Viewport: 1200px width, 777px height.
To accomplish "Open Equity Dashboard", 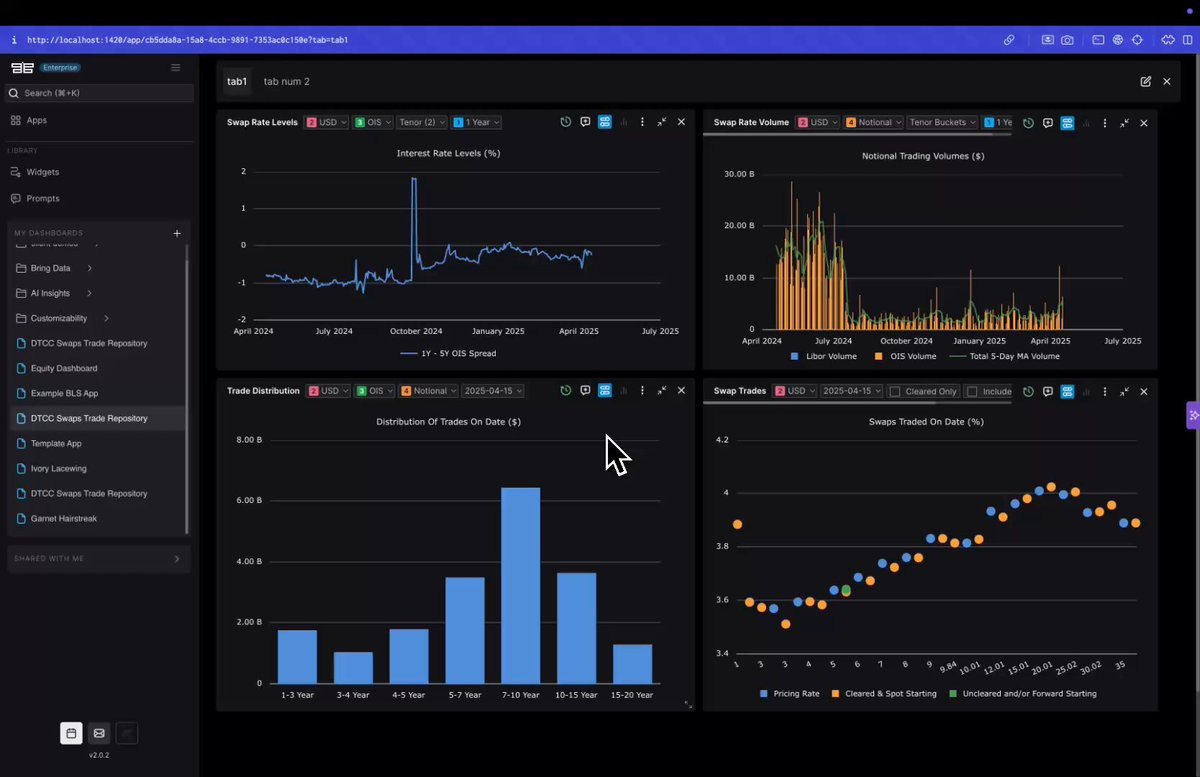I will coord(64,368).
